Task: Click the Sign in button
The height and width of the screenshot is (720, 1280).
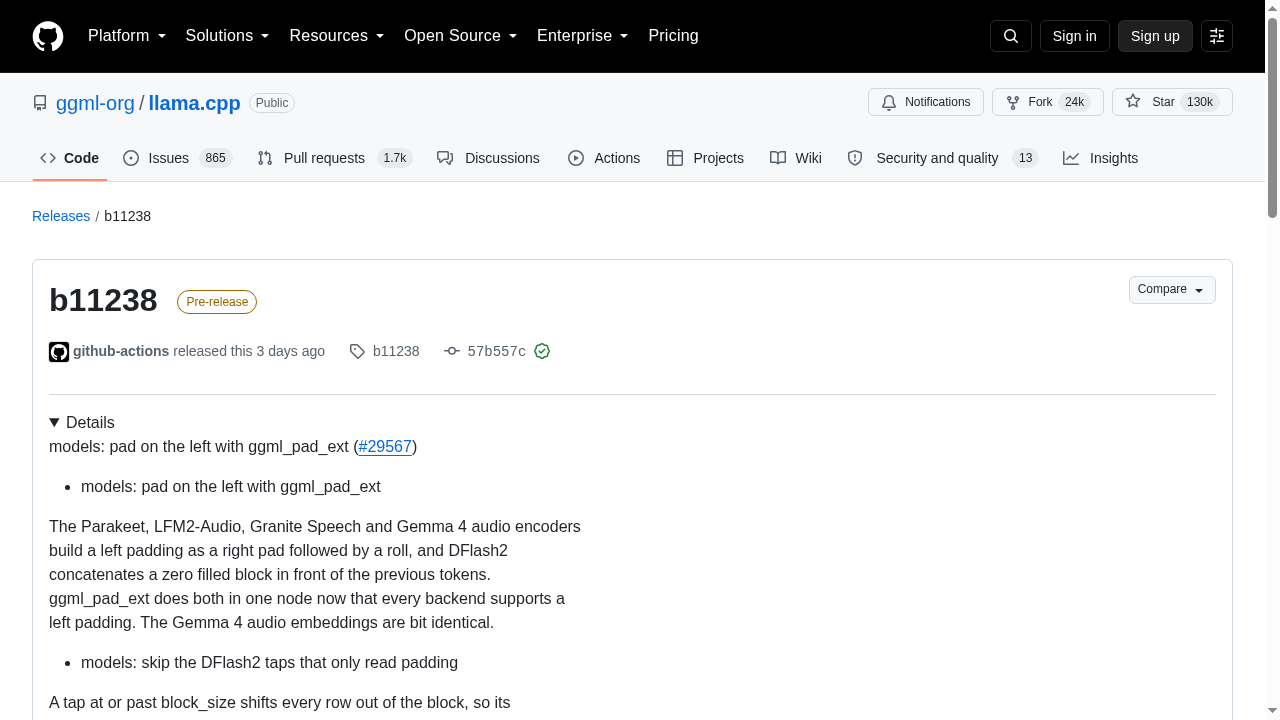Action: click(1075, 36)
